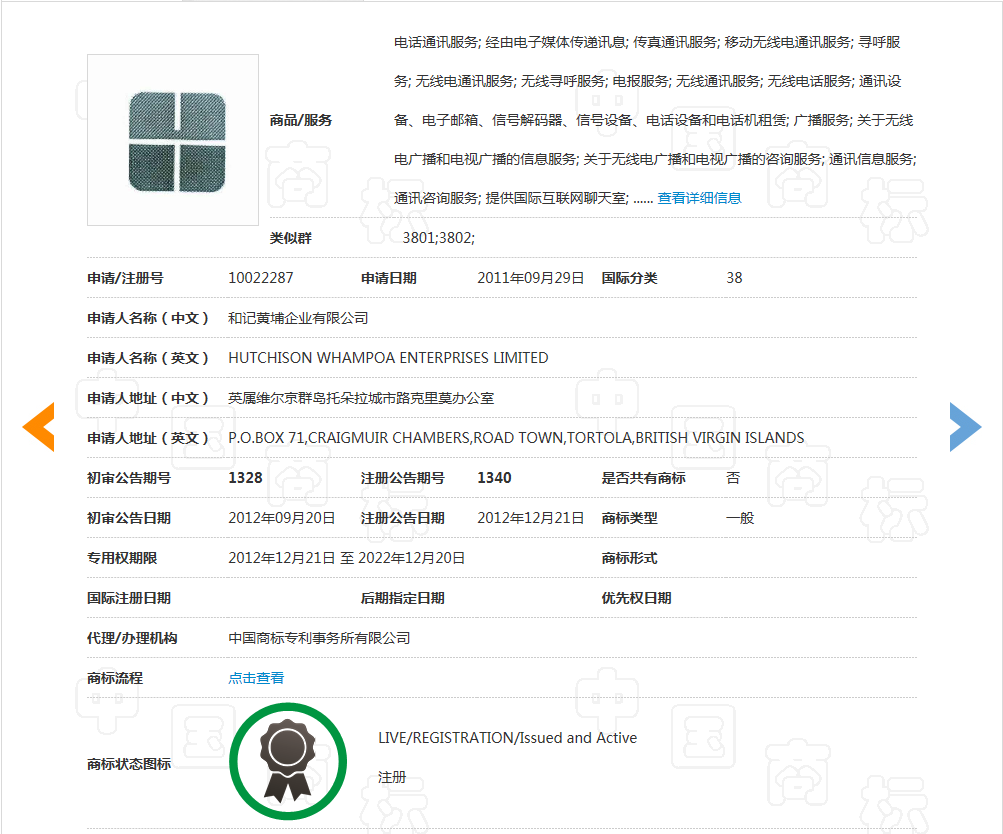Click registration announcement issue 1340
The image size is (1003, 834).
coord(494,478)
